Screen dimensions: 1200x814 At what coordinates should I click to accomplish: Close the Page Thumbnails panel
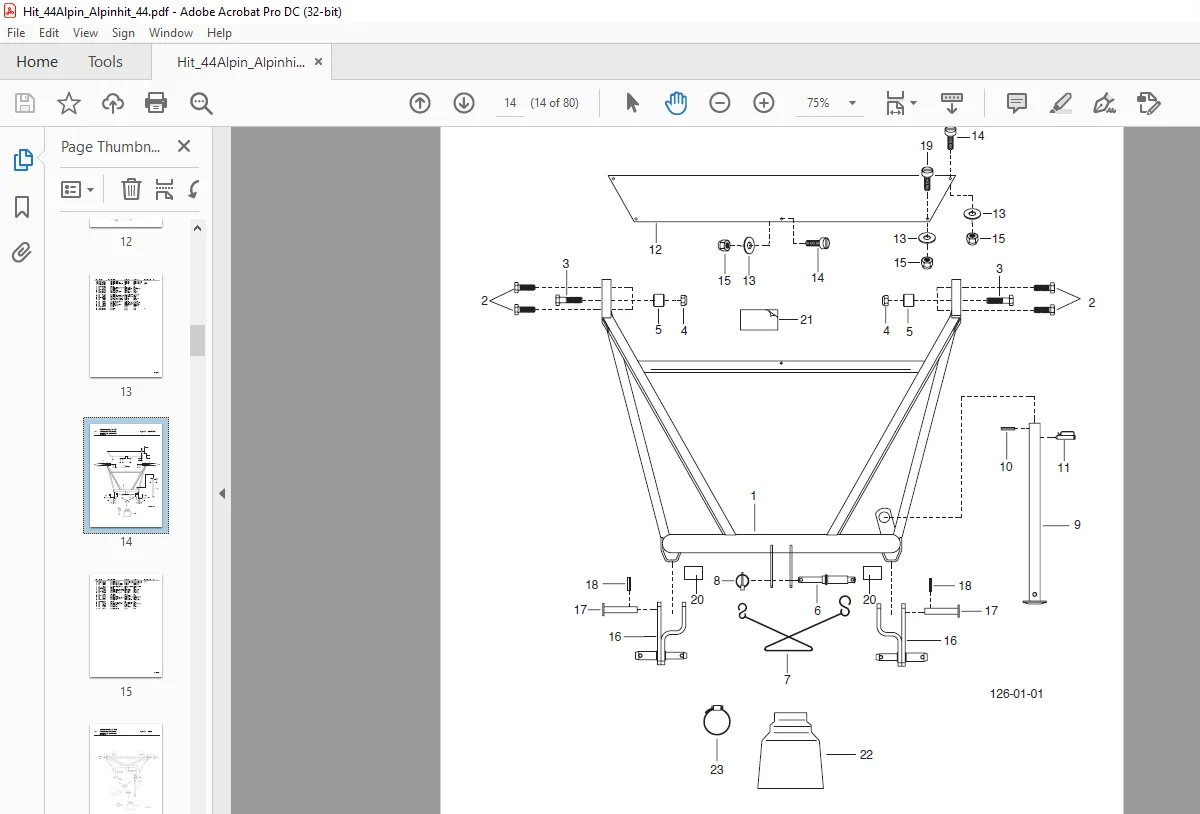pyautogui.click(x=184, y=146)
